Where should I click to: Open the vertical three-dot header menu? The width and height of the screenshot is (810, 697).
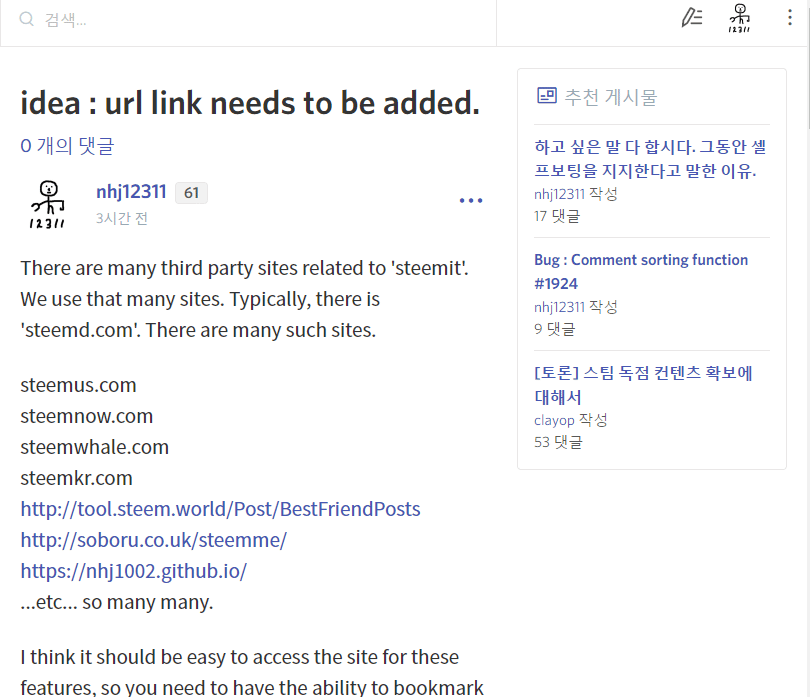790,18
